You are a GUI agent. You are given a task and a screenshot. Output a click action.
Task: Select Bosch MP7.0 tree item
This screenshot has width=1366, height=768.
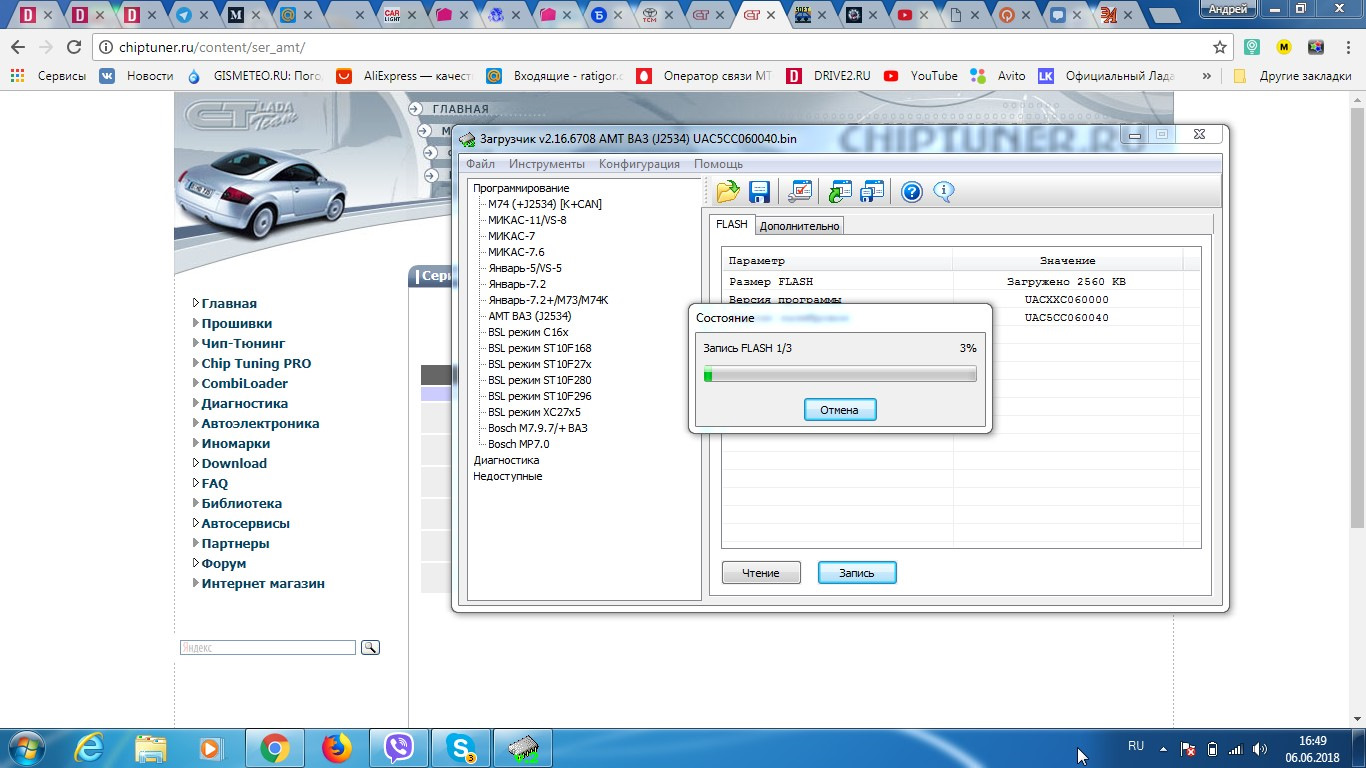tap(518, 444)
